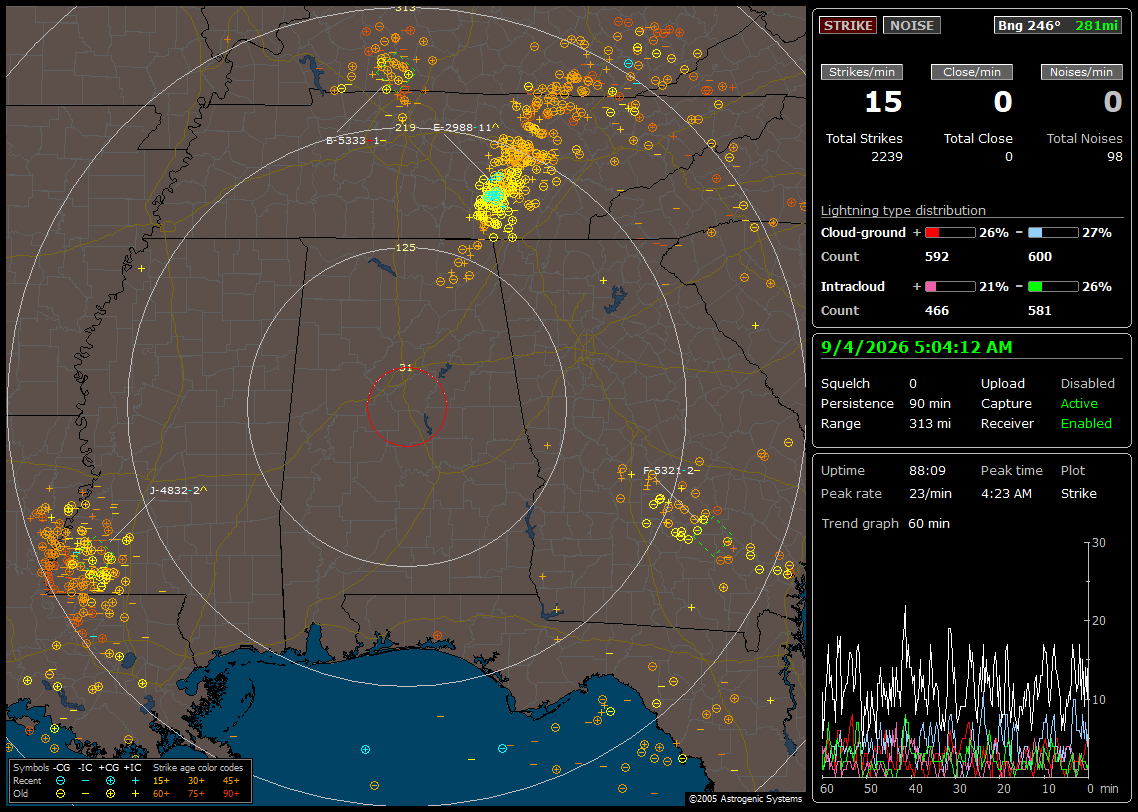Click the 125 range ring label
This screenshot has width=1138, height=812.
click(x=406, y=247)
